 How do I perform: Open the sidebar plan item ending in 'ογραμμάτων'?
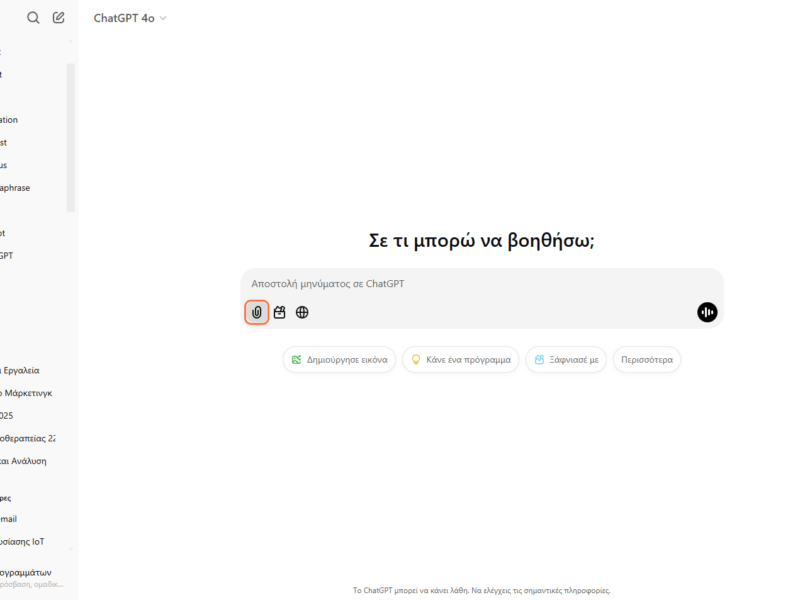click(x=31, y=578)
